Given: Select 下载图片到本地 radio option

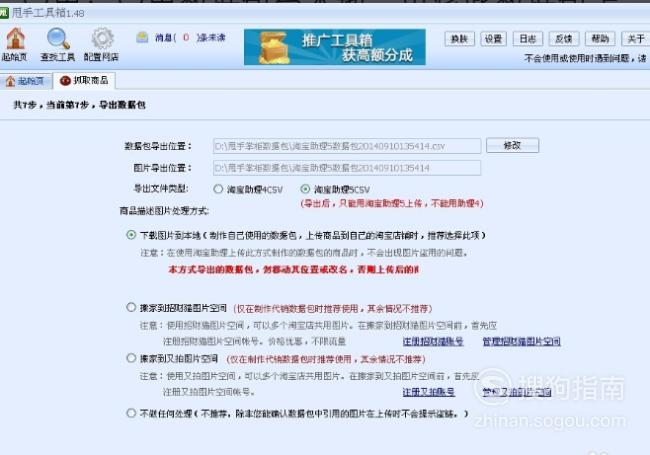Looking at the screenshot, I should coord(131,235).
